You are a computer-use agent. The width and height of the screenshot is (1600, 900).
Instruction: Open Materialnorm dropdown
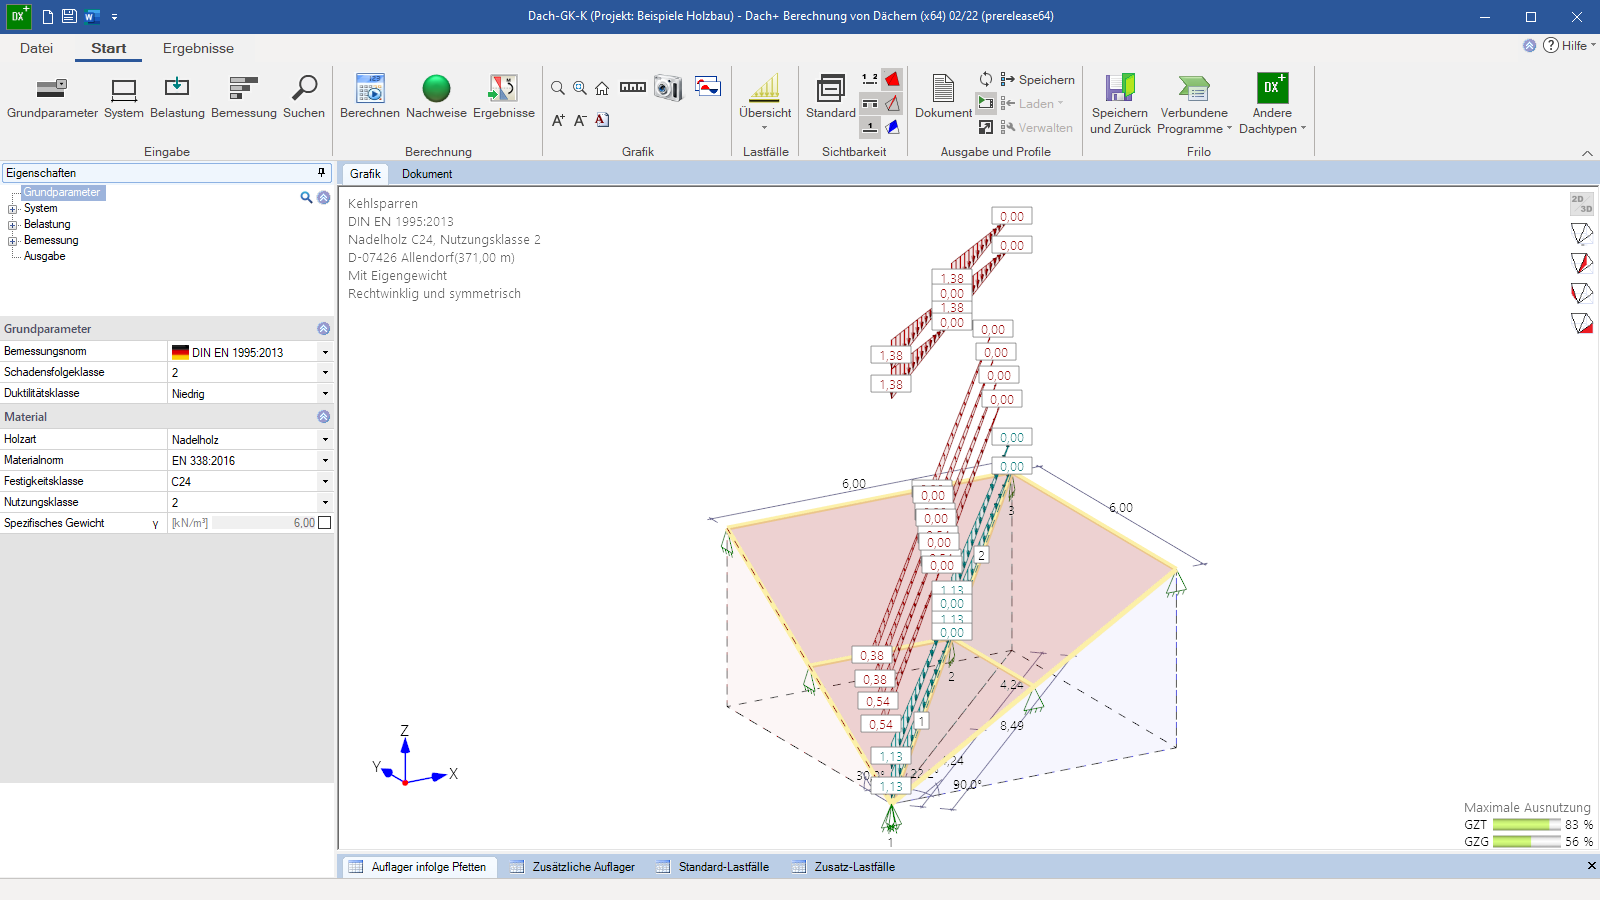point(325,461)
